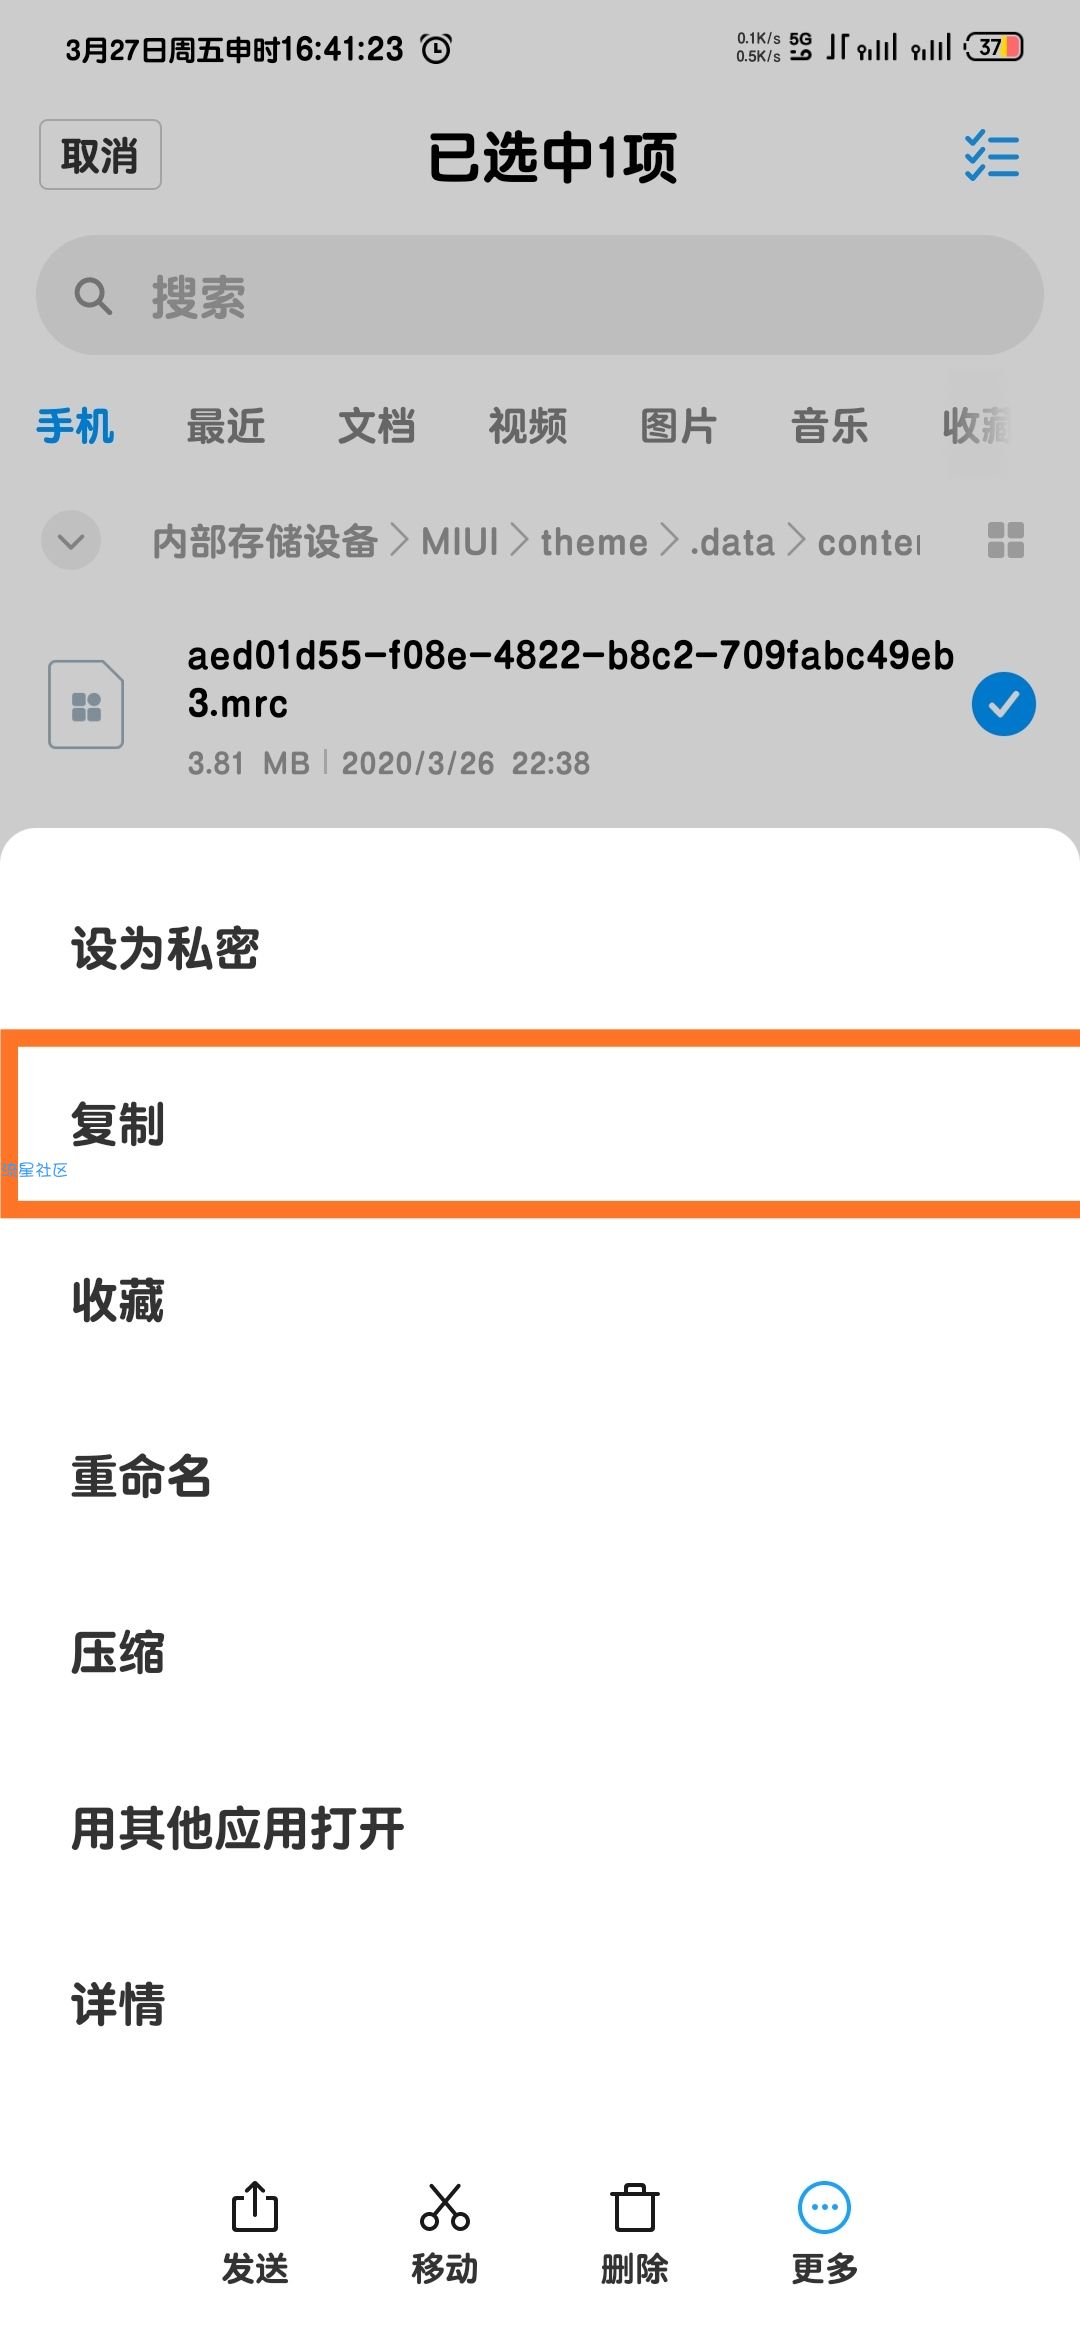Choose 复制 (Copy) from the menu
Viewport: 1080px width, 2340px height.
click(x=540, y=1124)
